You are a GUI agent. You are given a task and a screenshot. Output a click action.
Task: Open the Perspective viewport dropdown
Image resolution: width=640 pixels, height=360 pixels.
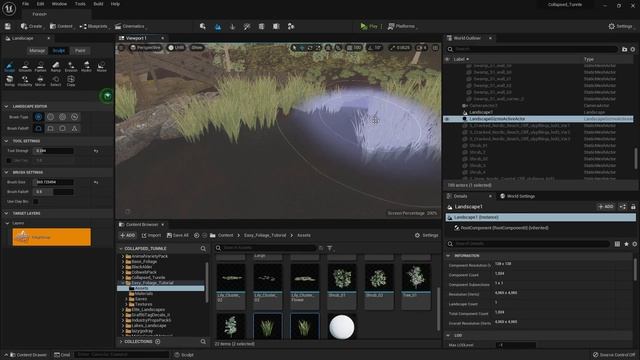point(146,48)
